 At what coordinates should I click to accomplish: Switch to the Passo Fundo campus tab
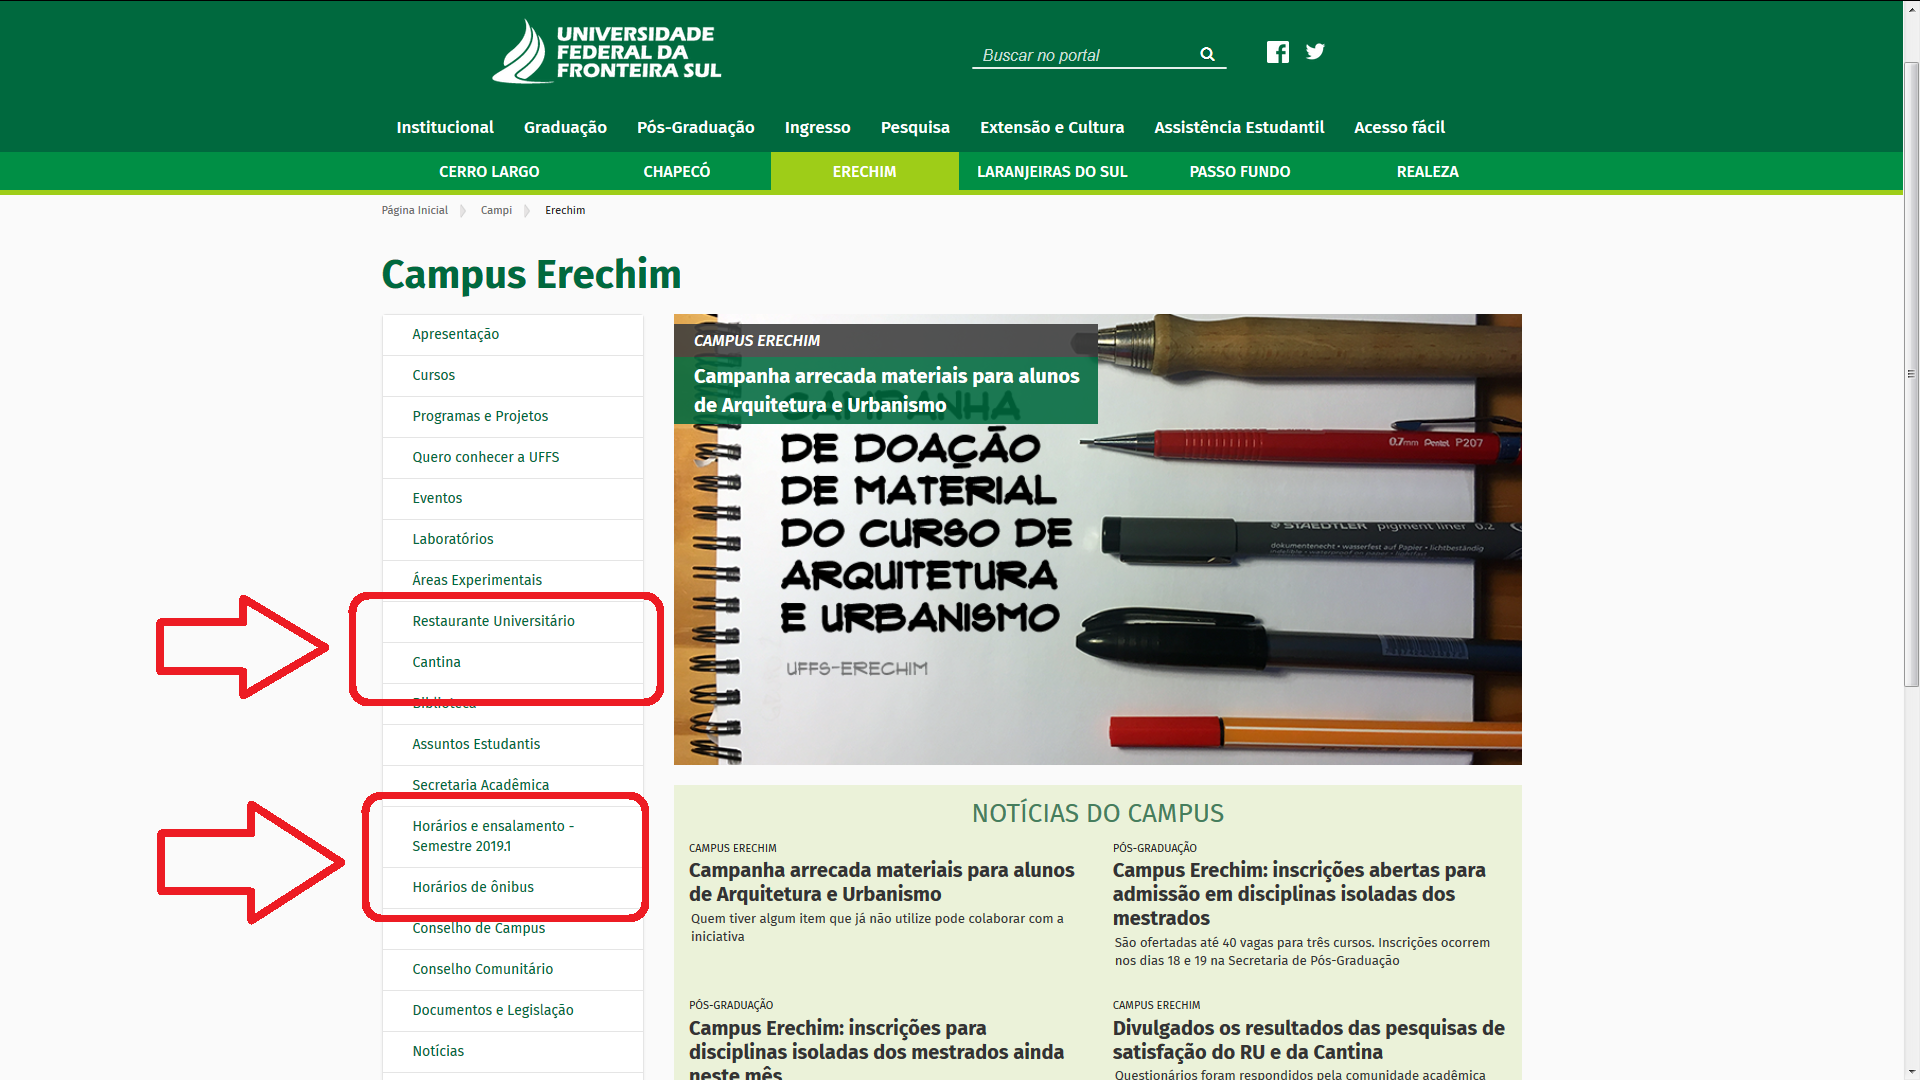(x=1240, y=171)
